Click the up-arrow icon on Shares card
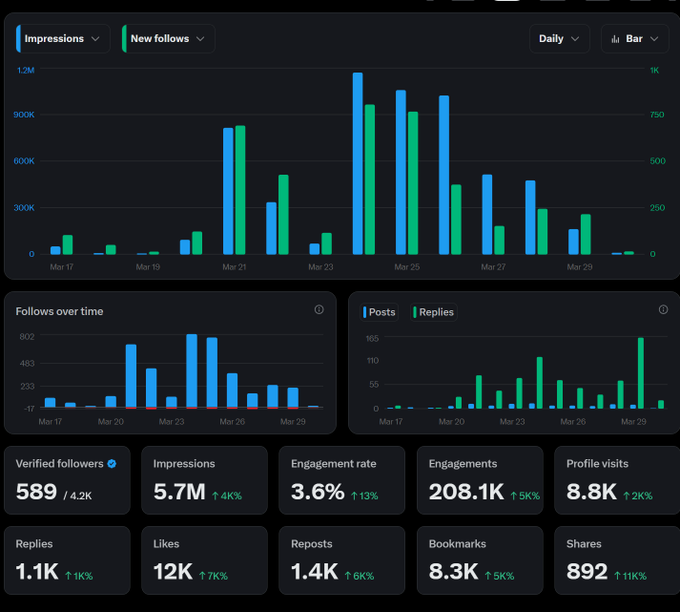Image resolution: width=680 pixels, height=612 pixels. (618, 576)
